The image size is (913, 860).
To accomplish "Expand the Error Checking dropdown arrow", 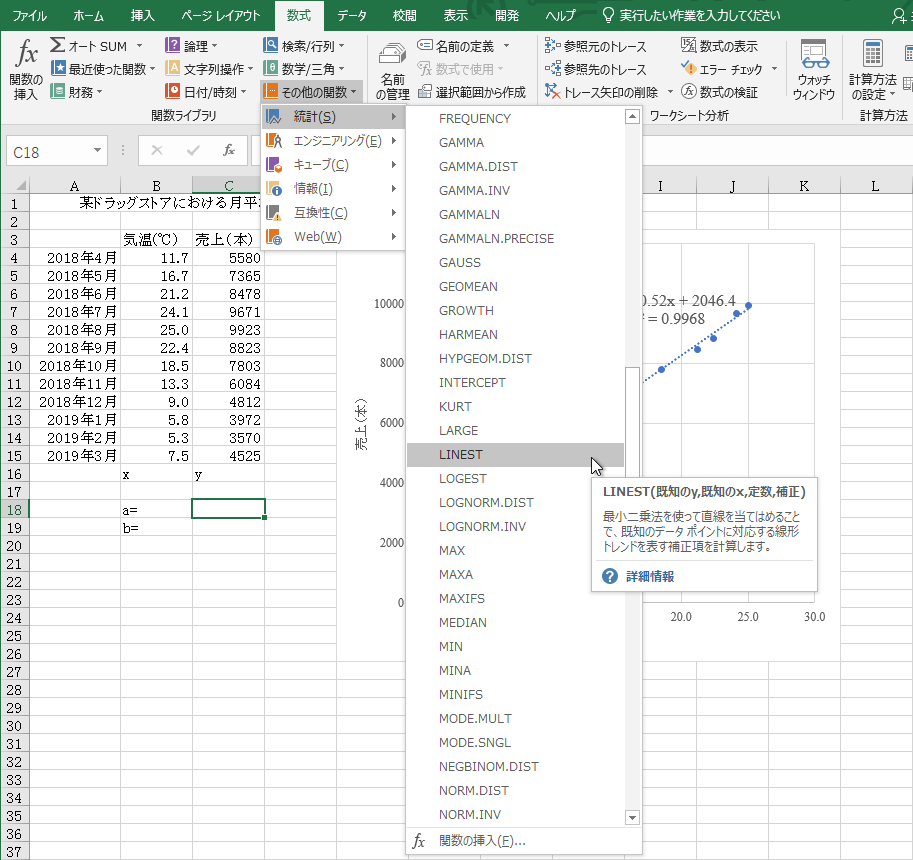I will coord(774,69).
